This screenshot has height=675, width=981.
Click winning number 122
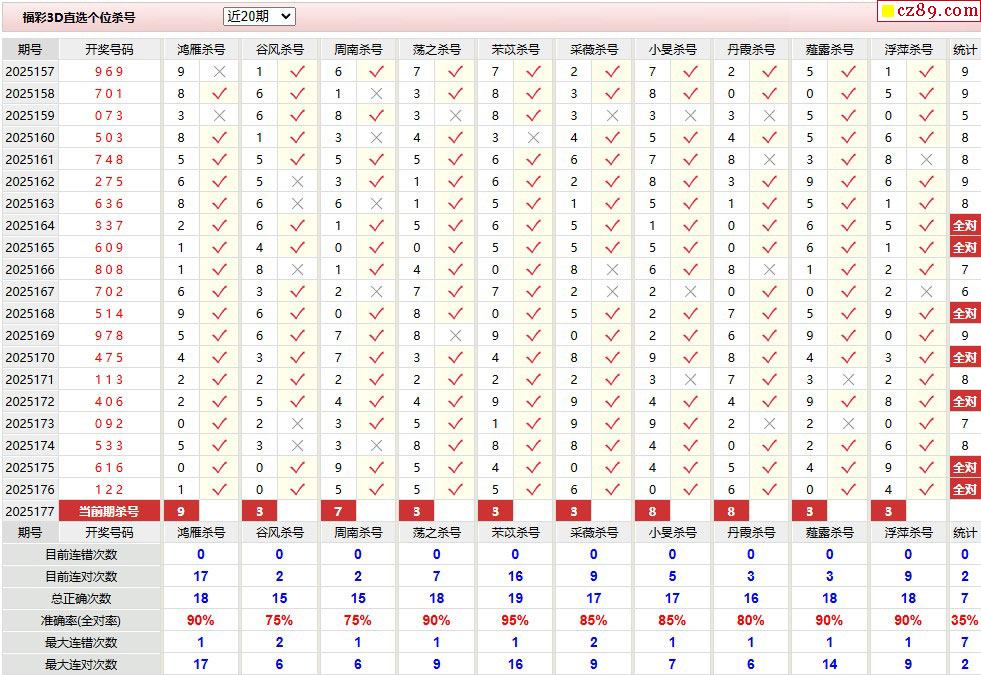(x=109, y=490)
